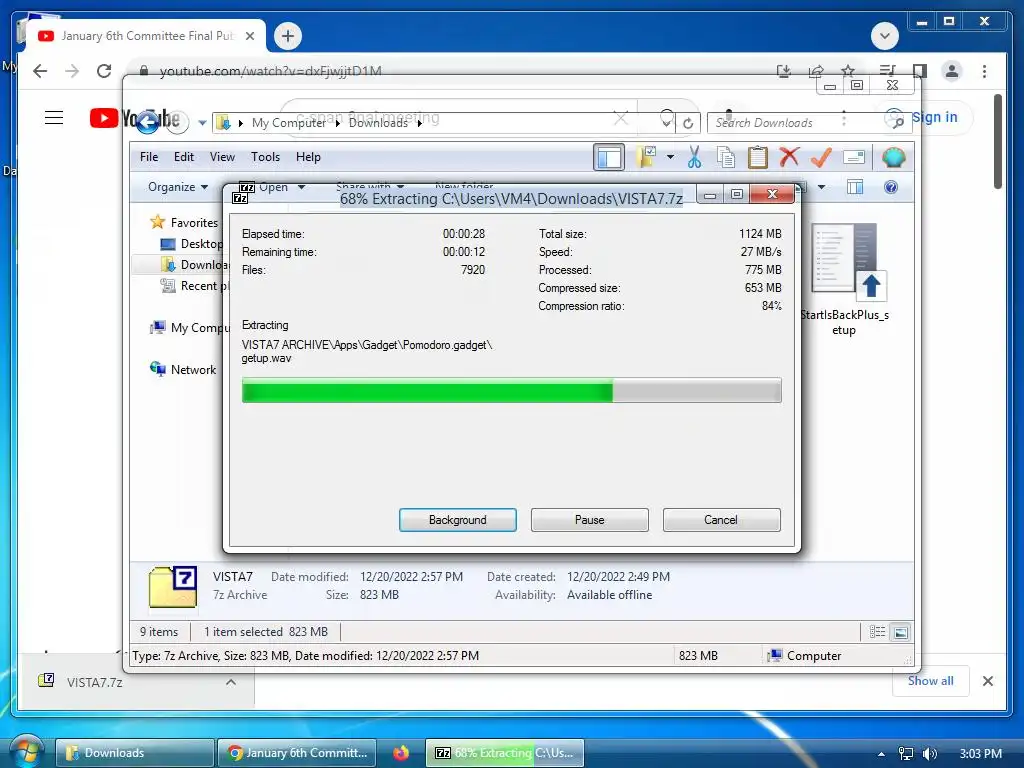Click the 3:03 PM taskbar clock
The width and height of the screenshot is (1024, 768).
click(980, 754)
